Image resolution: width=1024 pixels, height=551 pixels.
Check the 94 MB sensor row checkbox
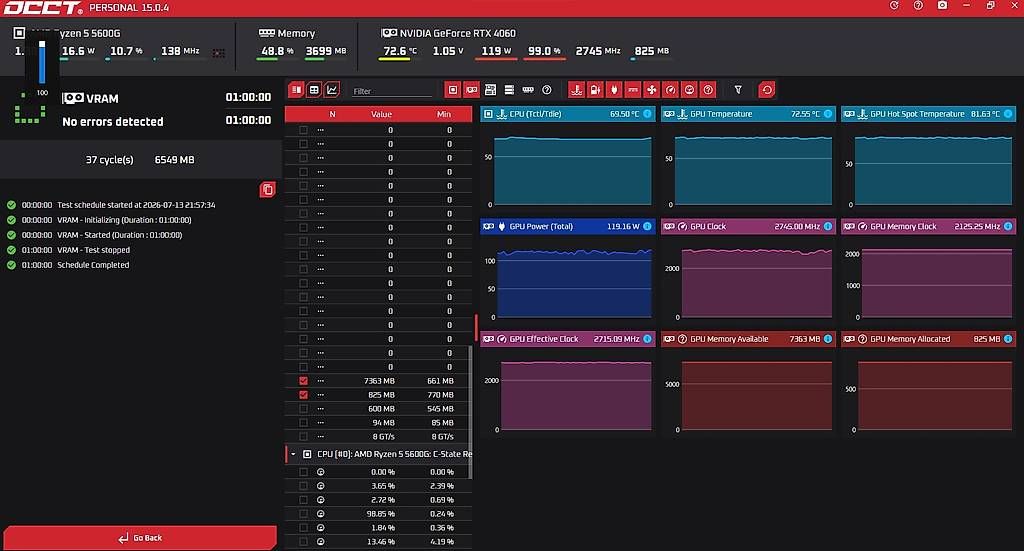click(303, 422)
